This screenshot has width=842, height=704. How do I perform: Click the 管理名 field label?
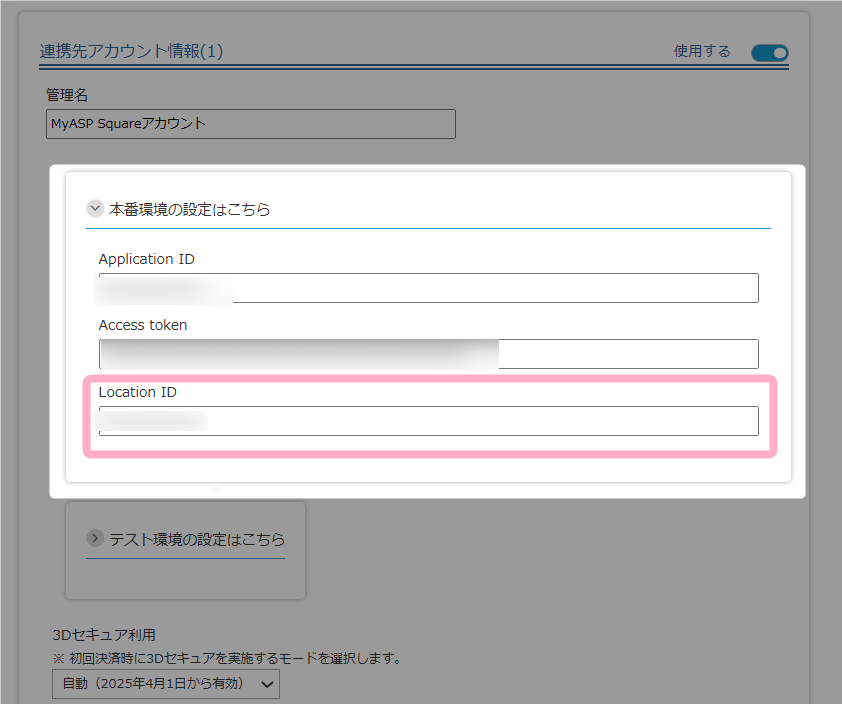click(x=67, y=95)
